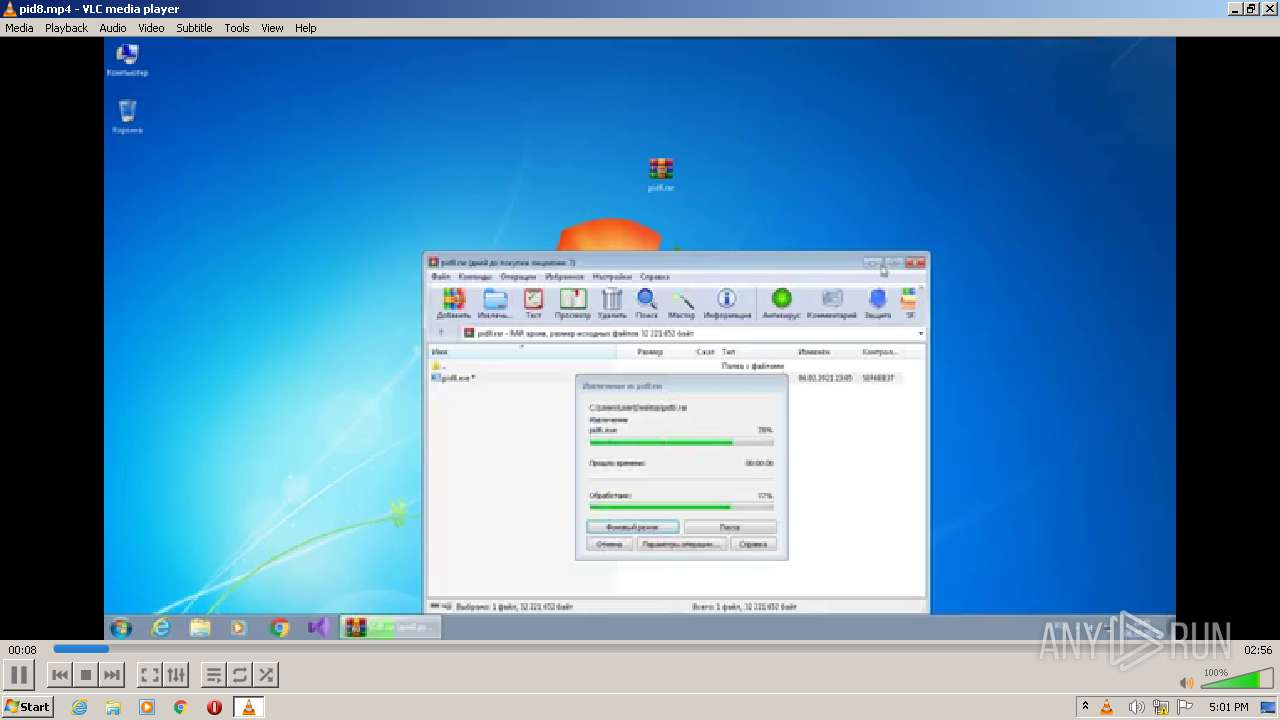Screen dimensions: 1280x720
Task: Open the VLC View menu
Action: [272, 28]
